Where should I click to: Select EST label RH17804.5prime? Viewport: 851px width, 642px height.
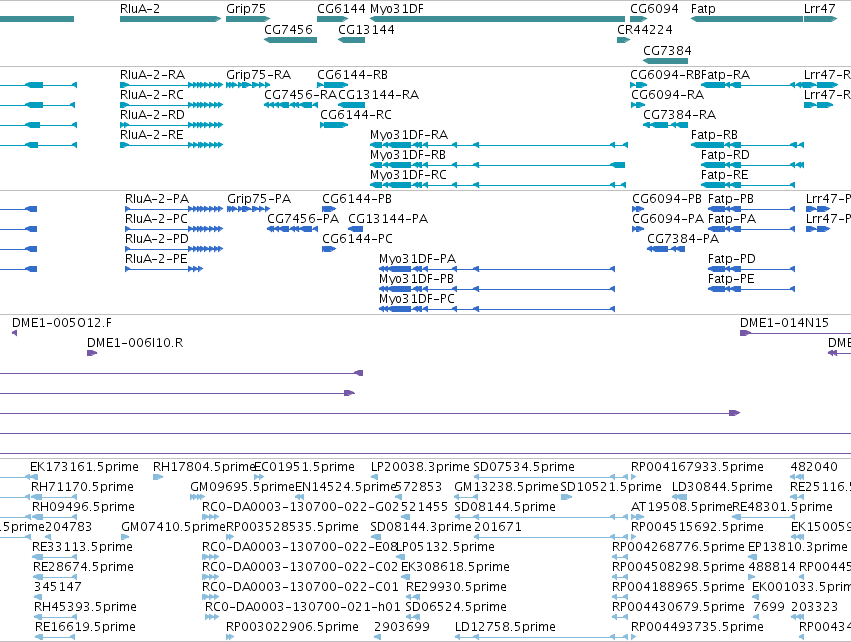[204, 467]
